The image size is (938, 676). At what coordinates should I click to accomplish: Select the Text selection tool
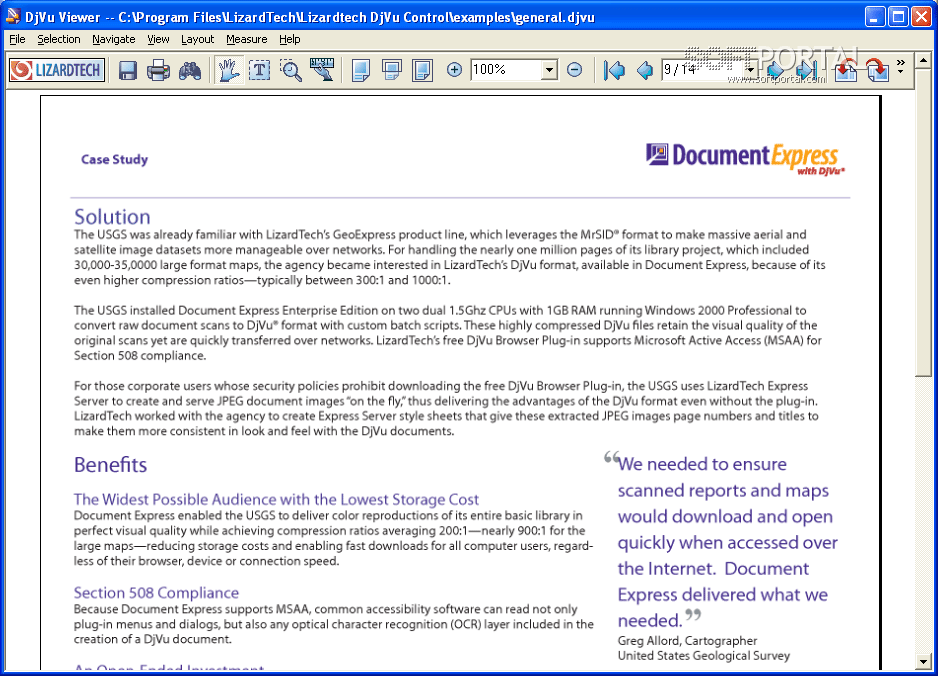(260, 71)
